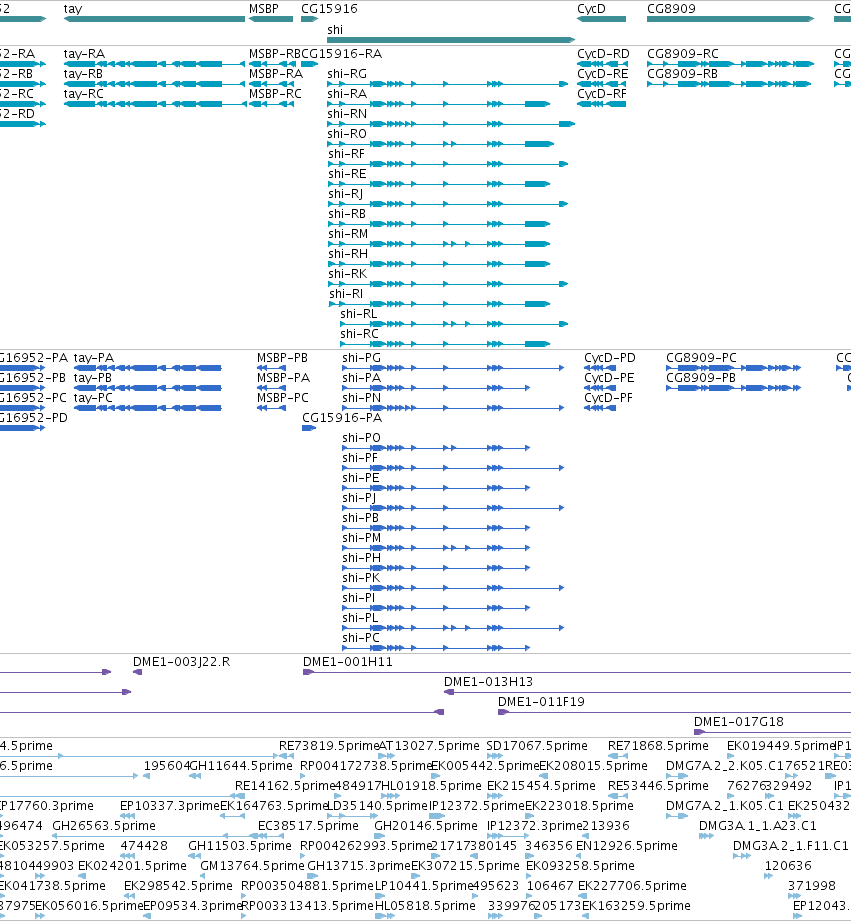The width and height of the screenshot is (851, 921).
Task: Select BAC clone DME1-011F19
Action: tap(541, 702)
